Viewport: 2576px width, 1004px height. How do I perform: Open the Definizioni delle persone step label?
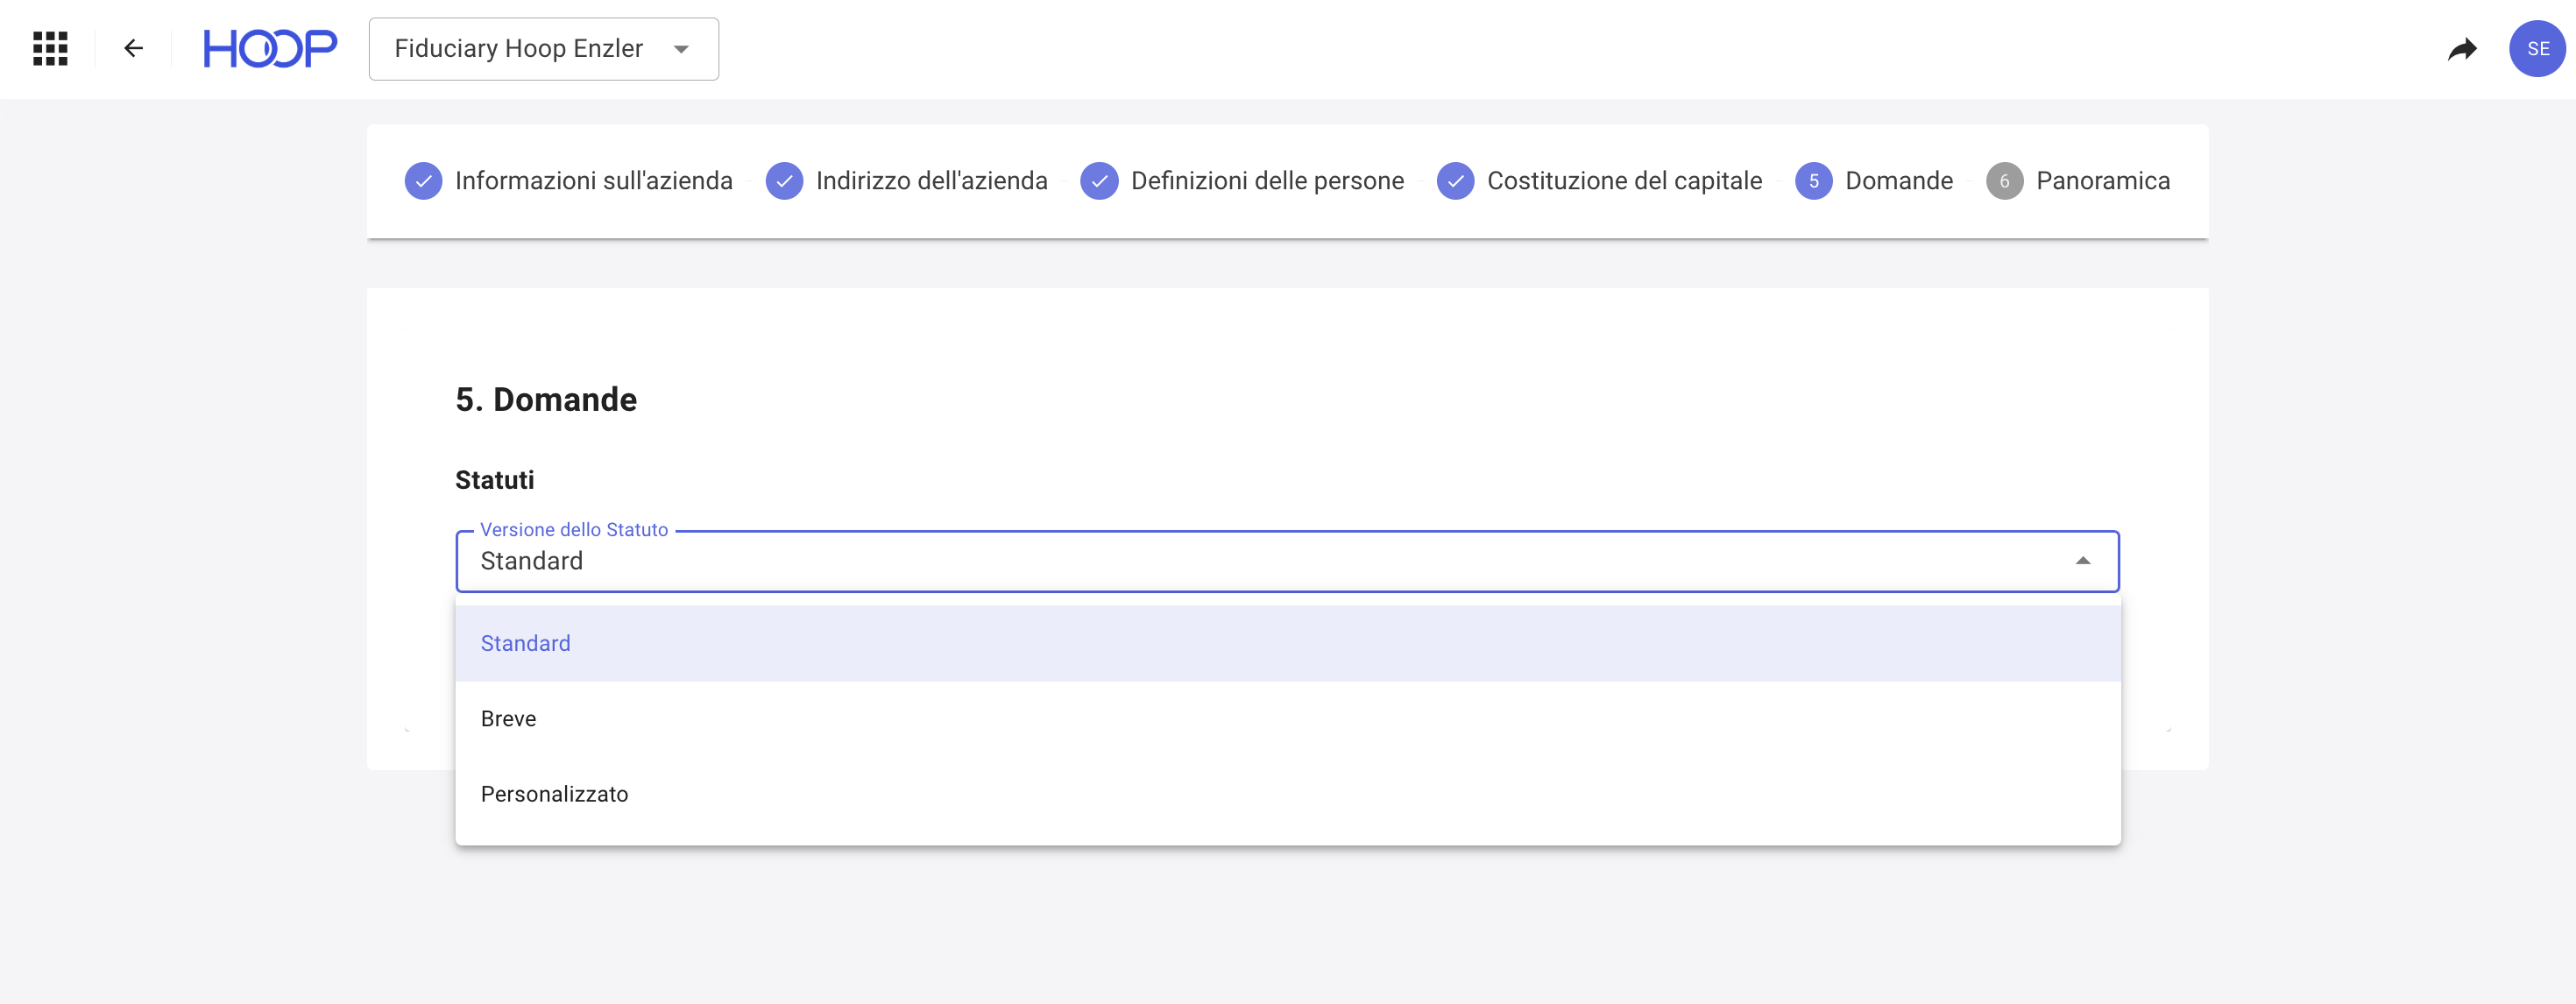pos(1267,181)
